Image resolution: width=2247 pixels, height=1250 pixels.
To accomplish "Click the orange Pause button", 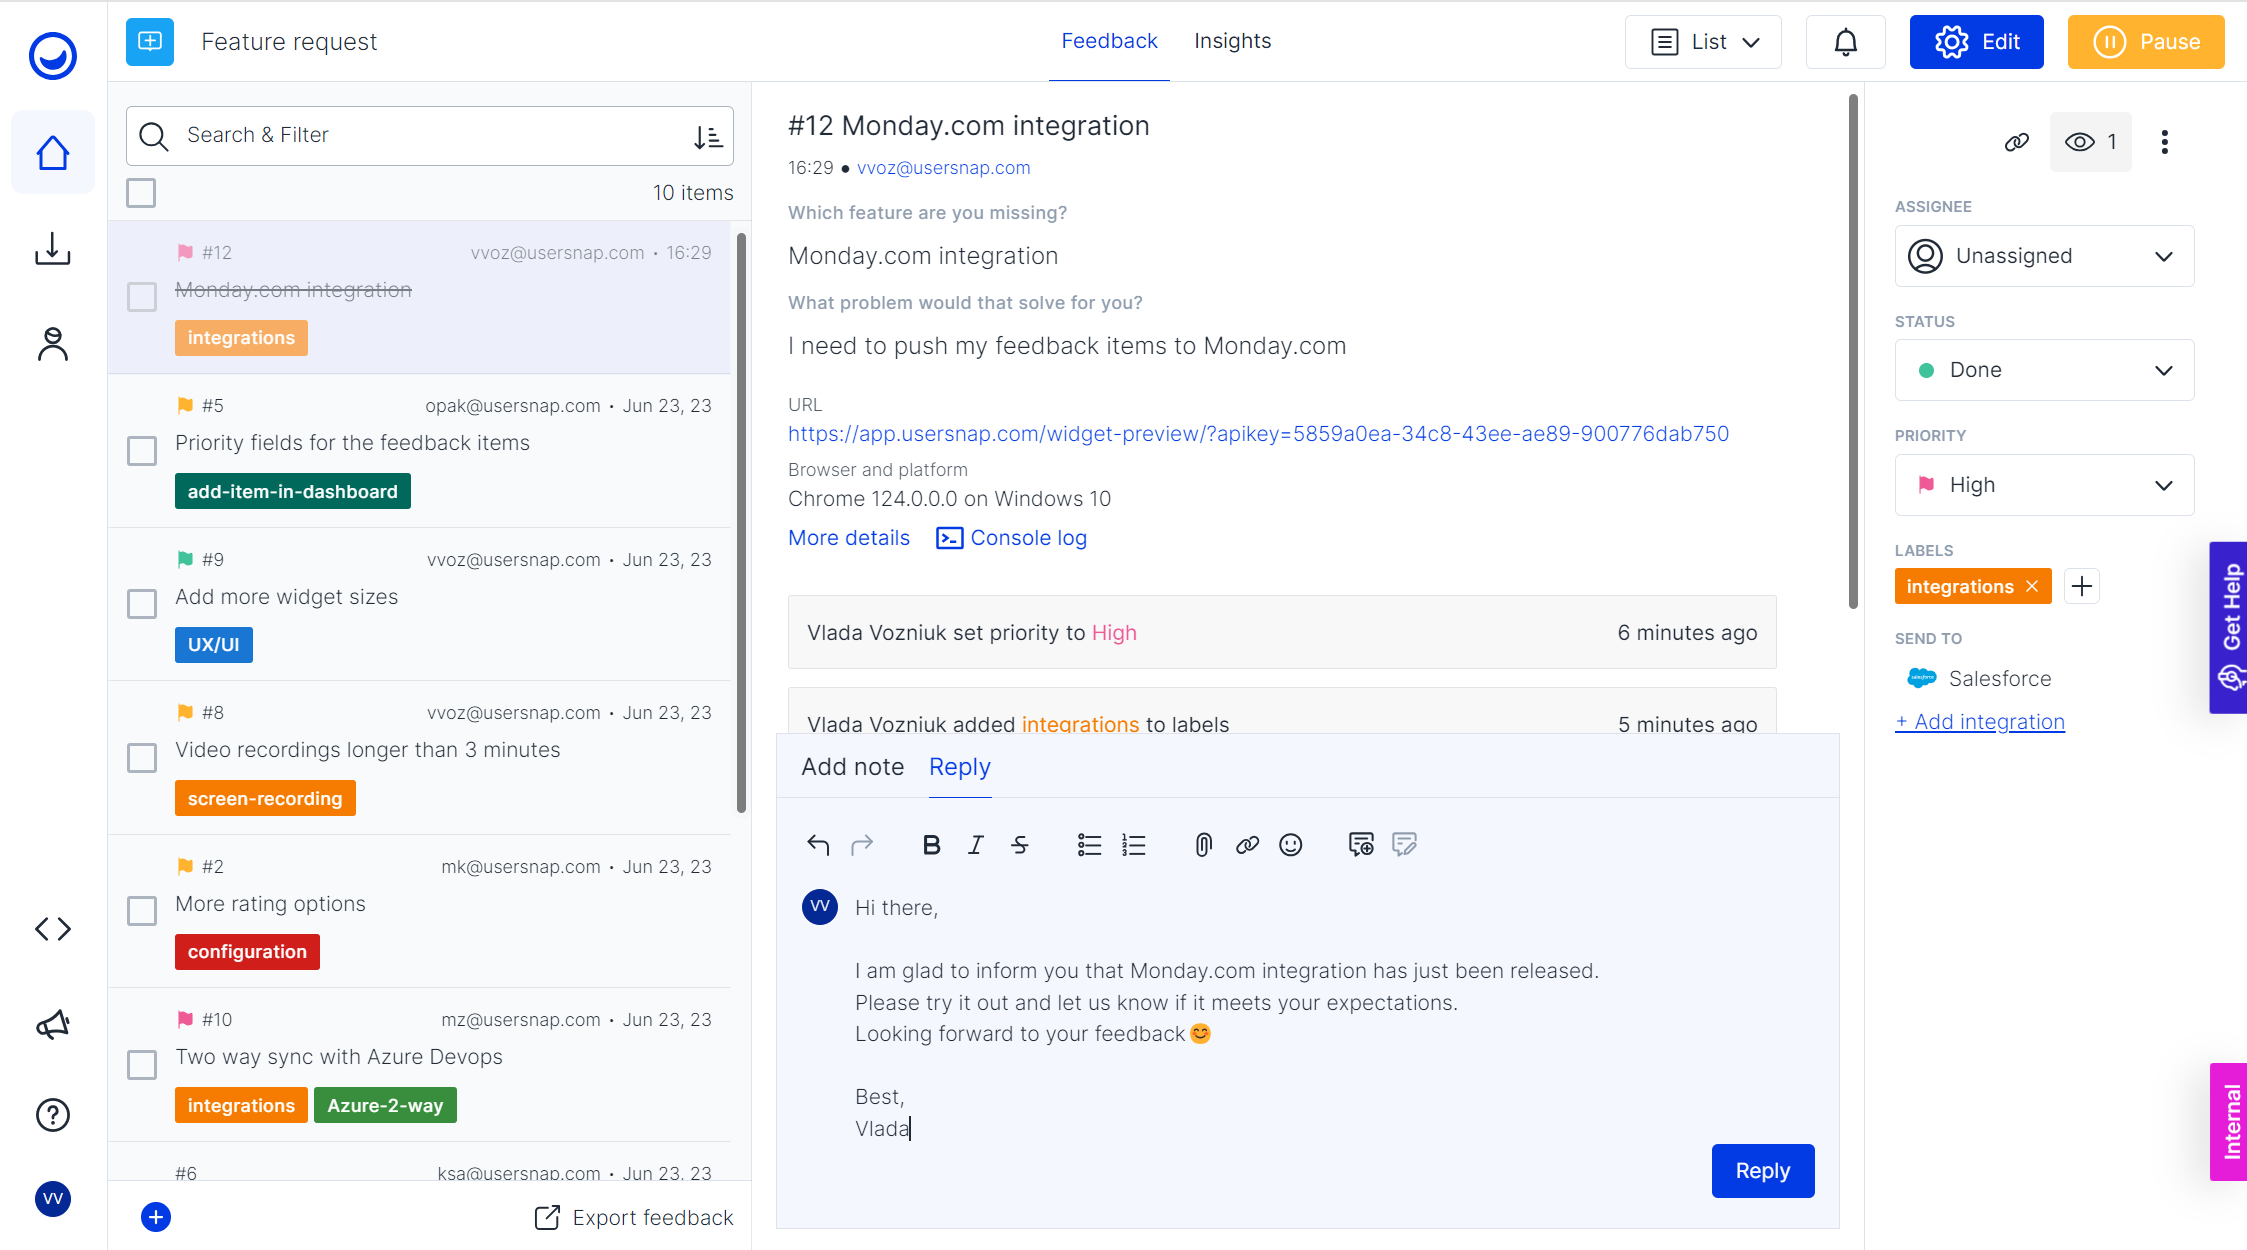I will 2146,42.
